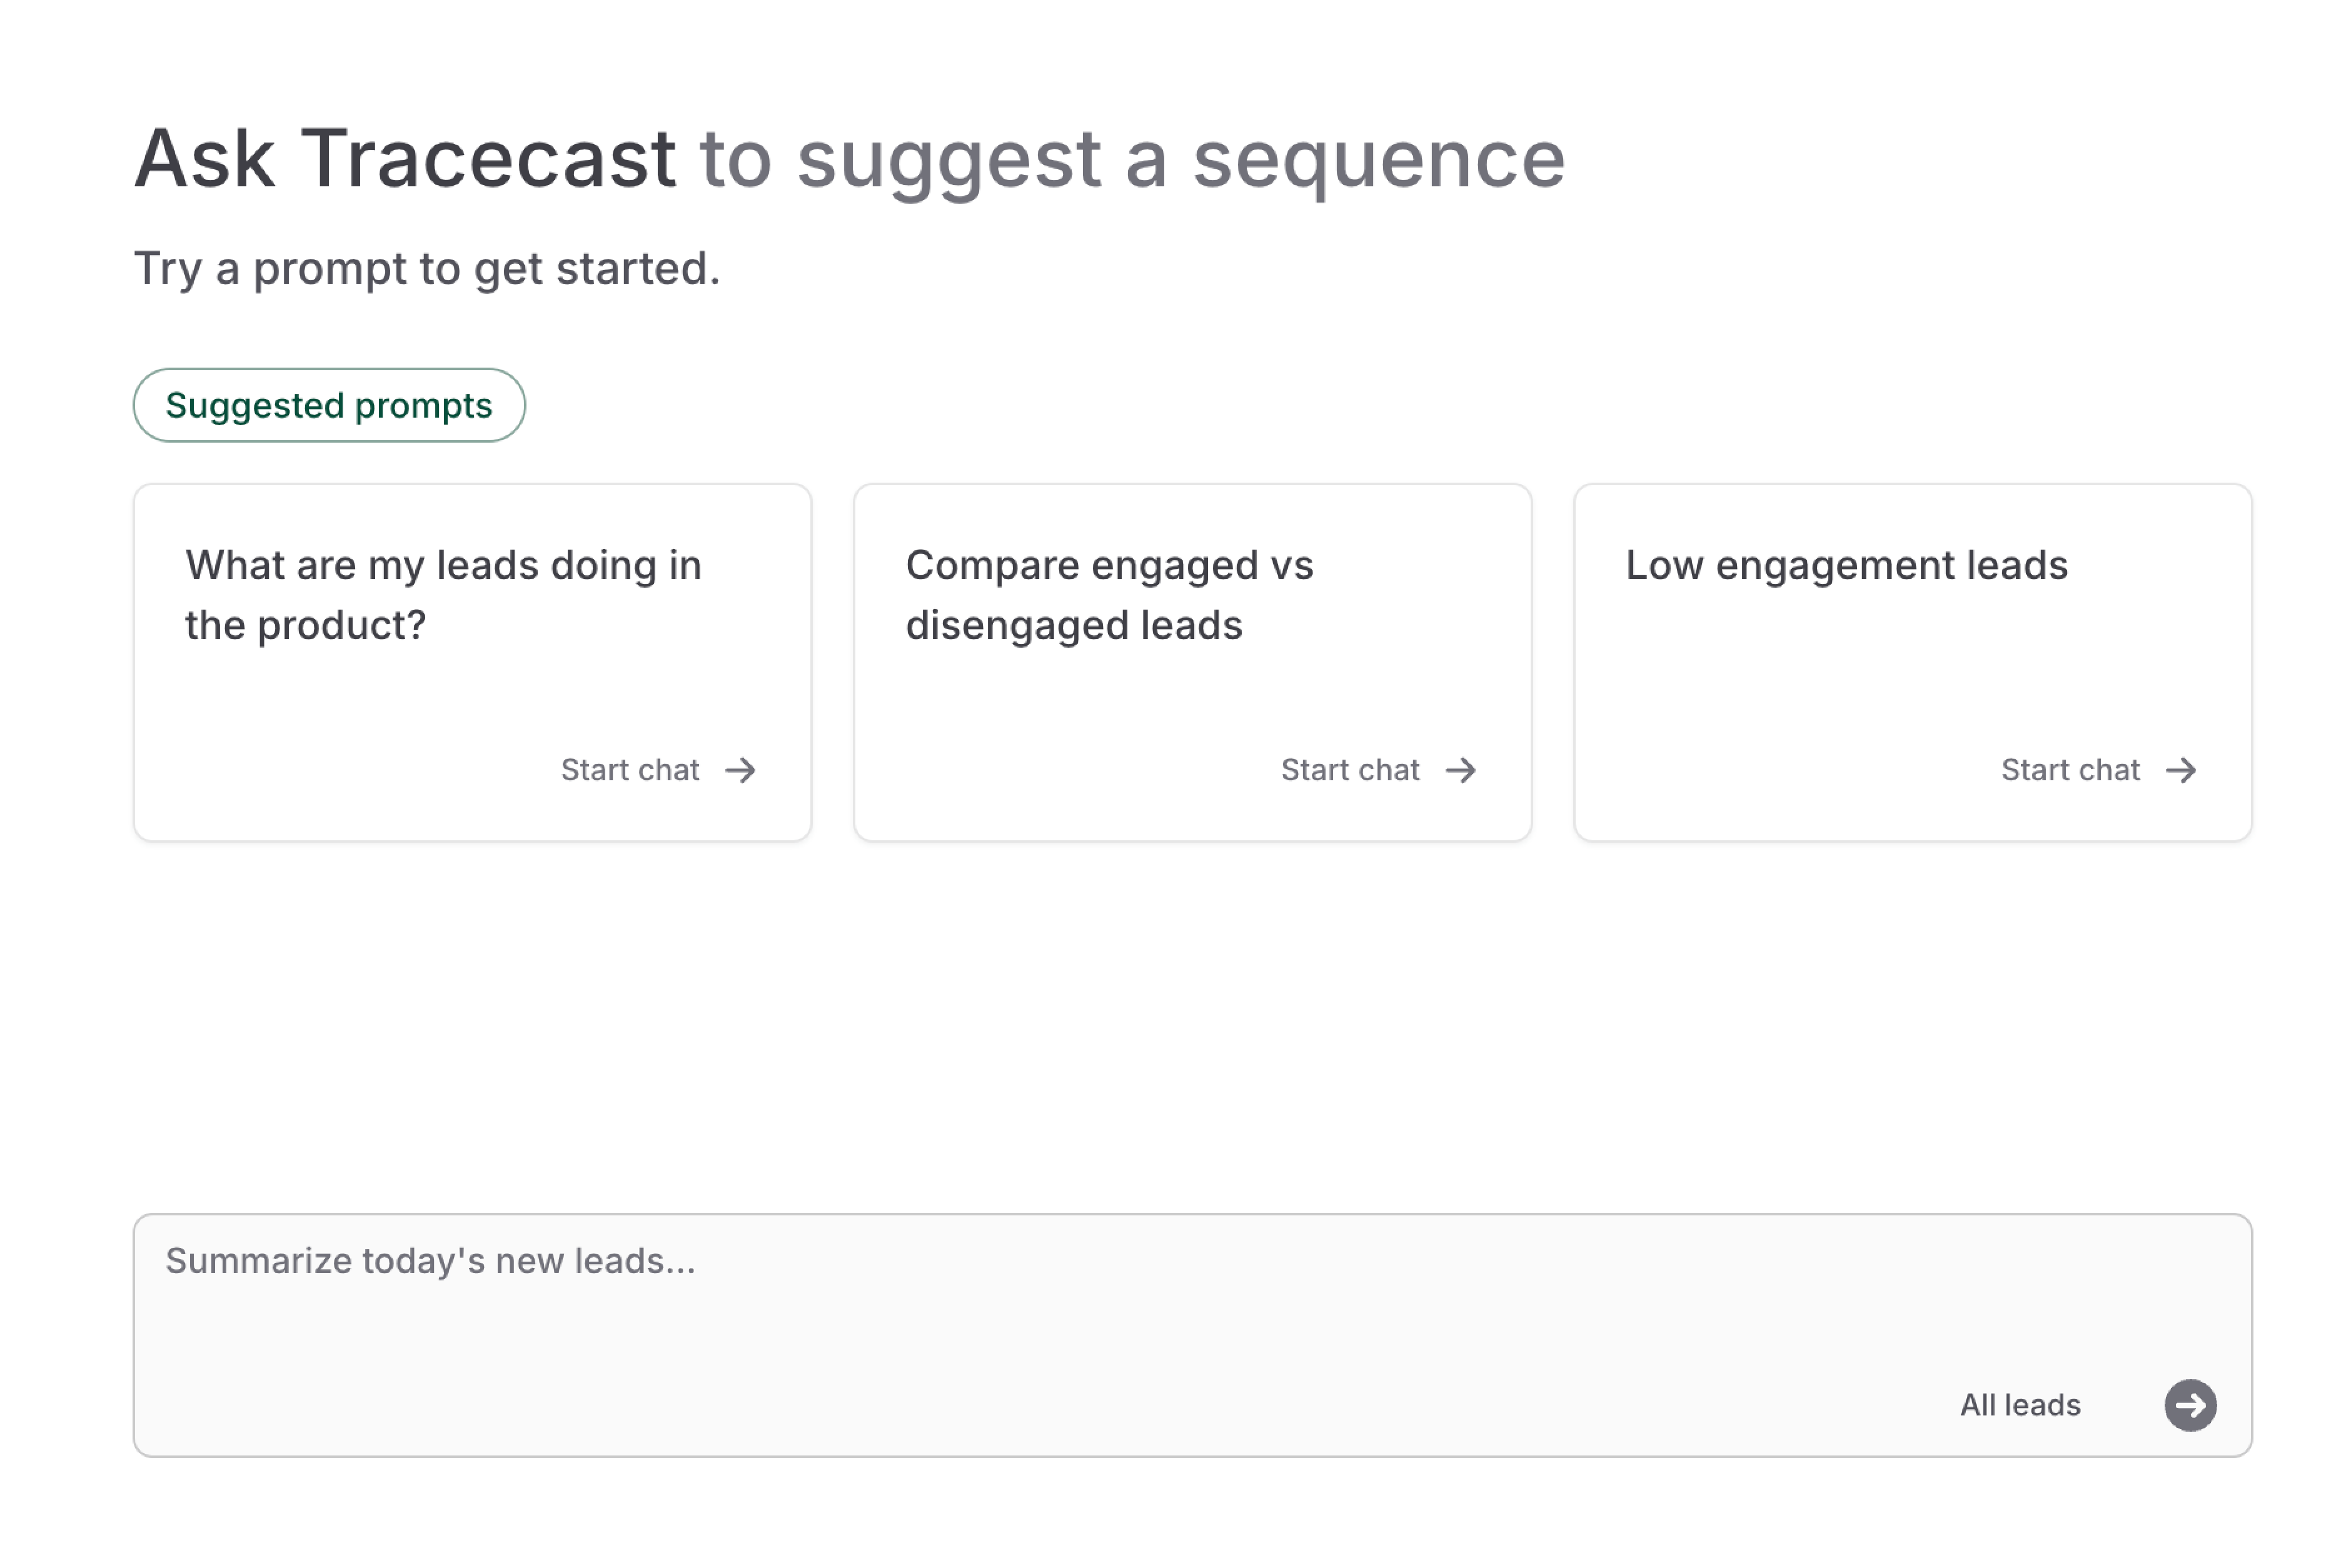The width and height of the screenshot is (2351, 1568).
Task: Click 'What are my leads doing' card title
Action: click(x=443, y=595)
